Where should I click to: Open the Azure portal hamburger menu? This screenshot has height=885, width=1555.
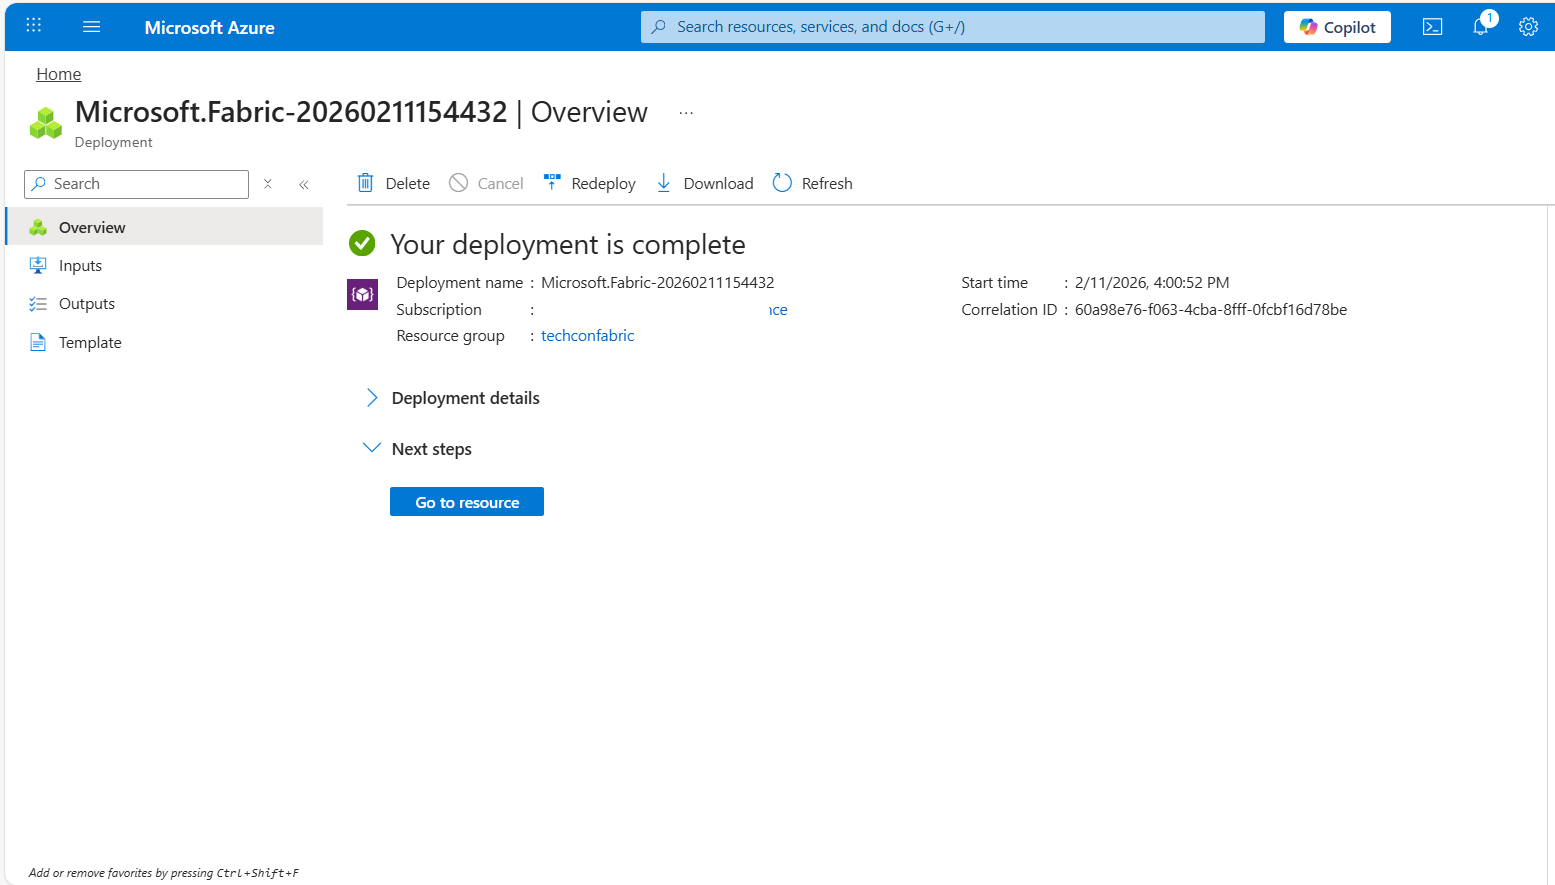click(x=92, y=27)
